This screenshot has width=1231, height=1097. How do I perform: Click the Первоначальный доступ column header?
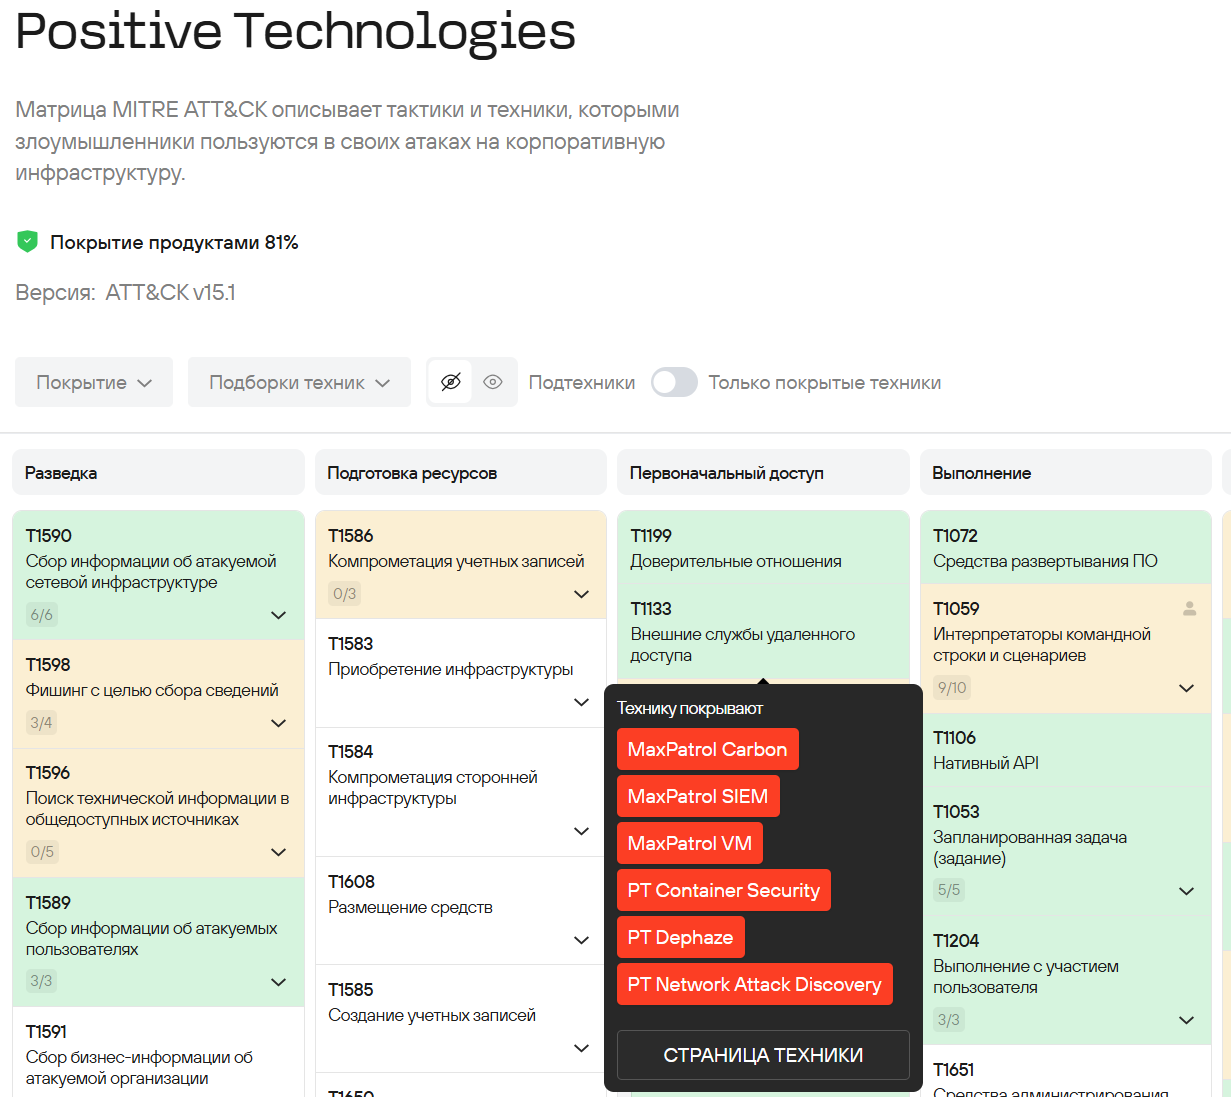tap(763, 472)
